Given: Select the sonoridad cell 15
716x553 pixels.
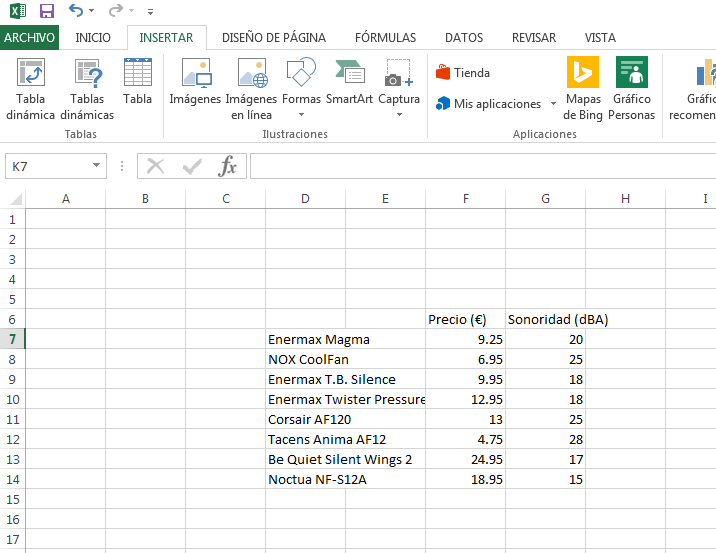Looking at the screenshot, I should (545, 479).
